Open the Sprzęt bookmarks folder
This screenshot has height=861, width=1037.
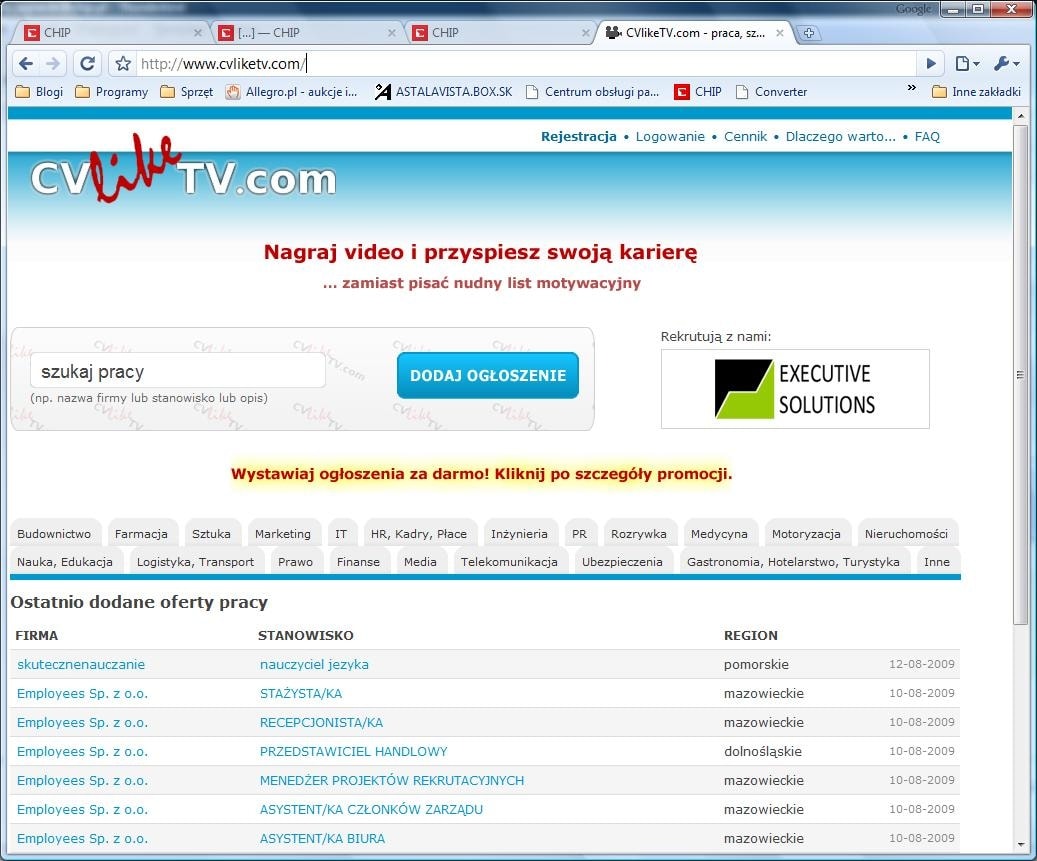(187, 92)
